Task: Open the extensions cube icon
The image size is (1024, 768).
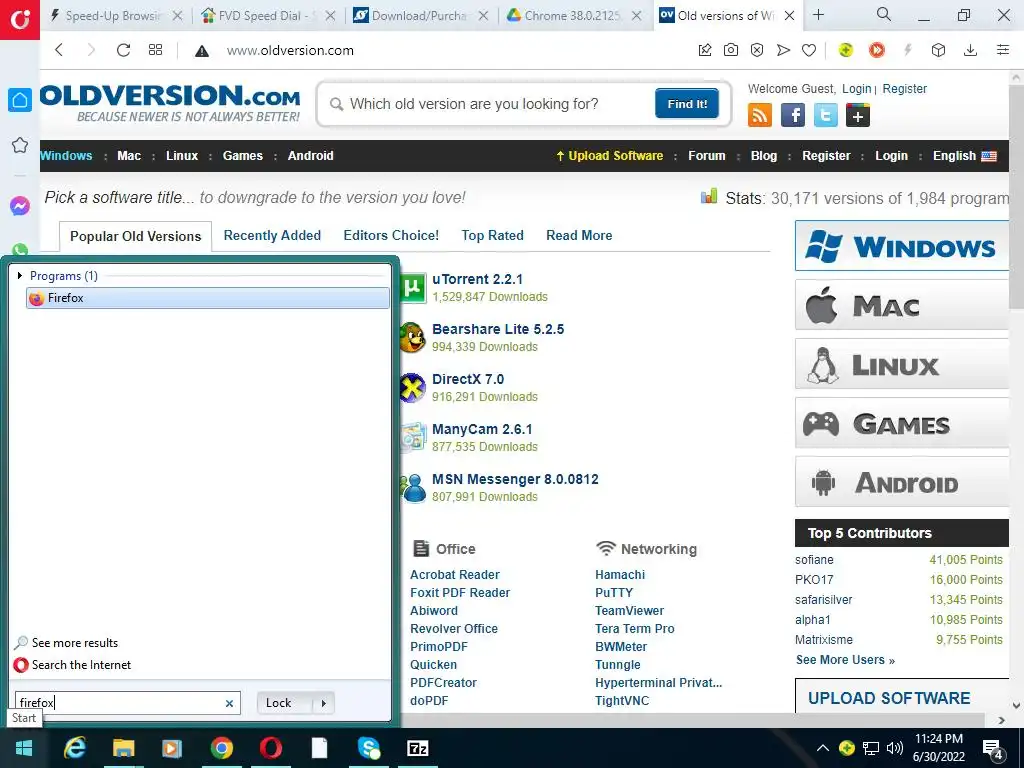Action: click(x=938, y=50)
